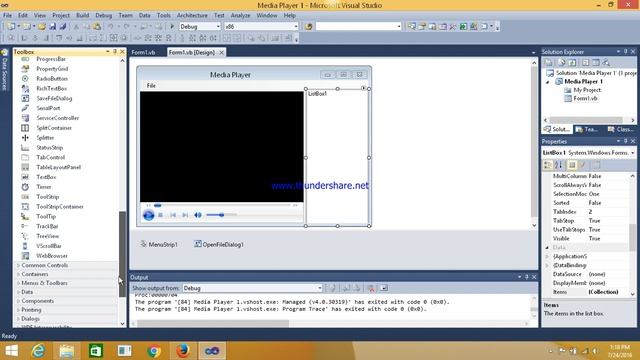Click the Save All icon
The image size is (640, 360).
coord(63,27)
